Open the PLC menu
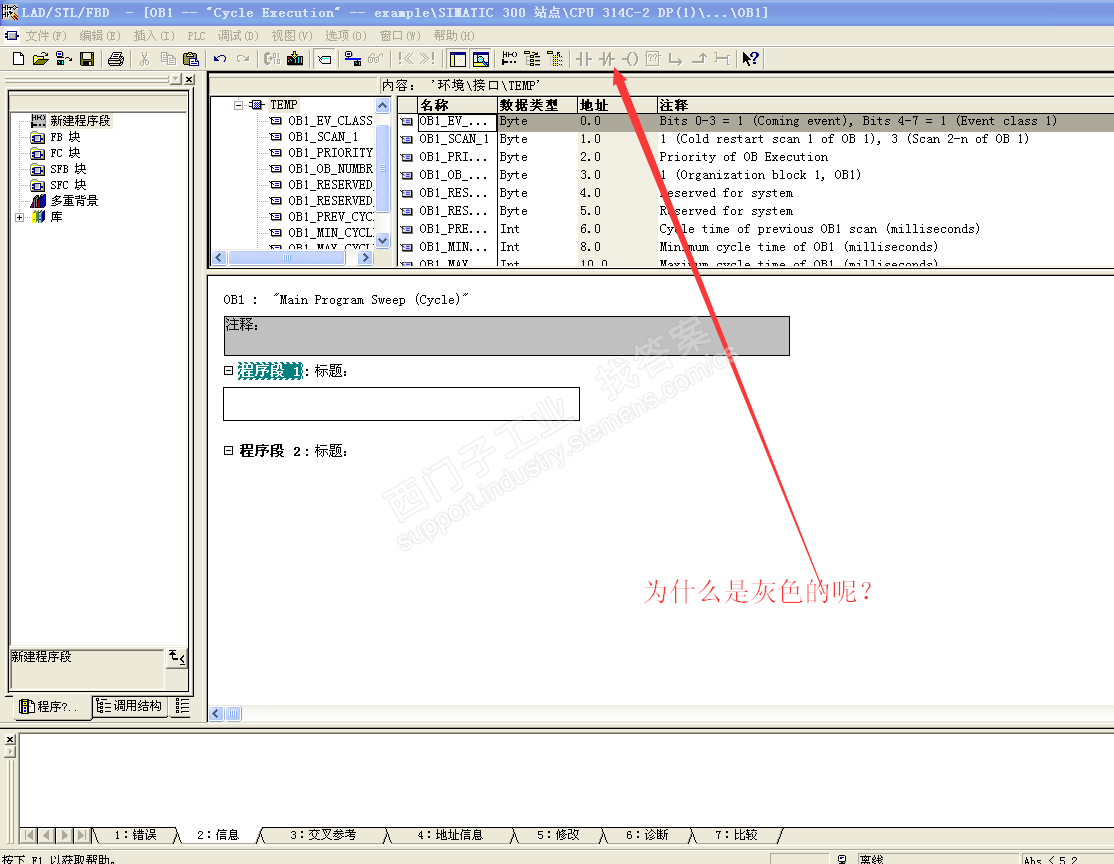 pos(196,36)
